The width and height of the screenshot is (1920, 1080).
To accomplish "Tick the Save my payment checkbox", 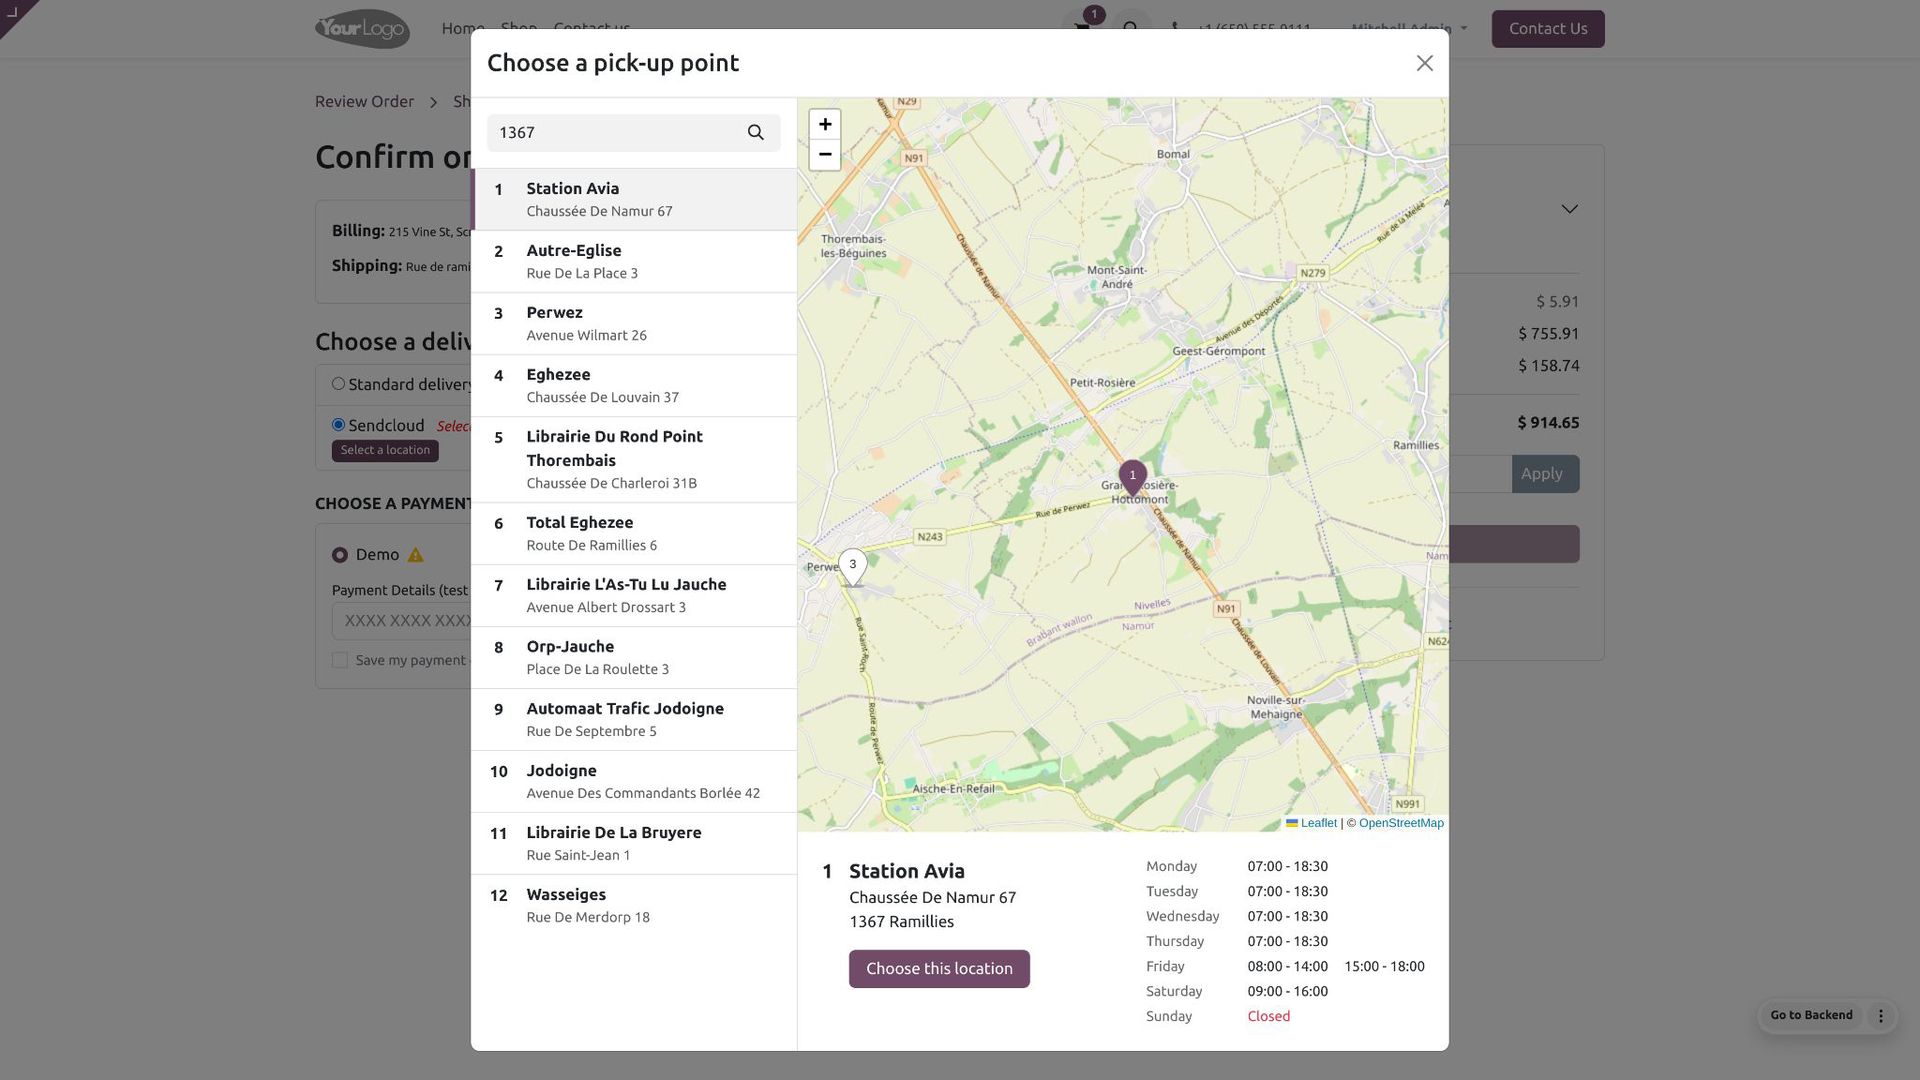I will pyautogui.click(x=340, y=660).
